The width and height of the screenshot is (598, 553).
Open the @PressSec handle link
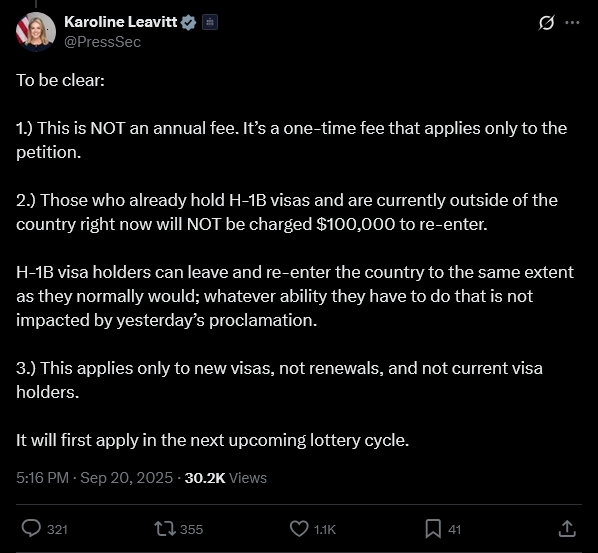103,42
